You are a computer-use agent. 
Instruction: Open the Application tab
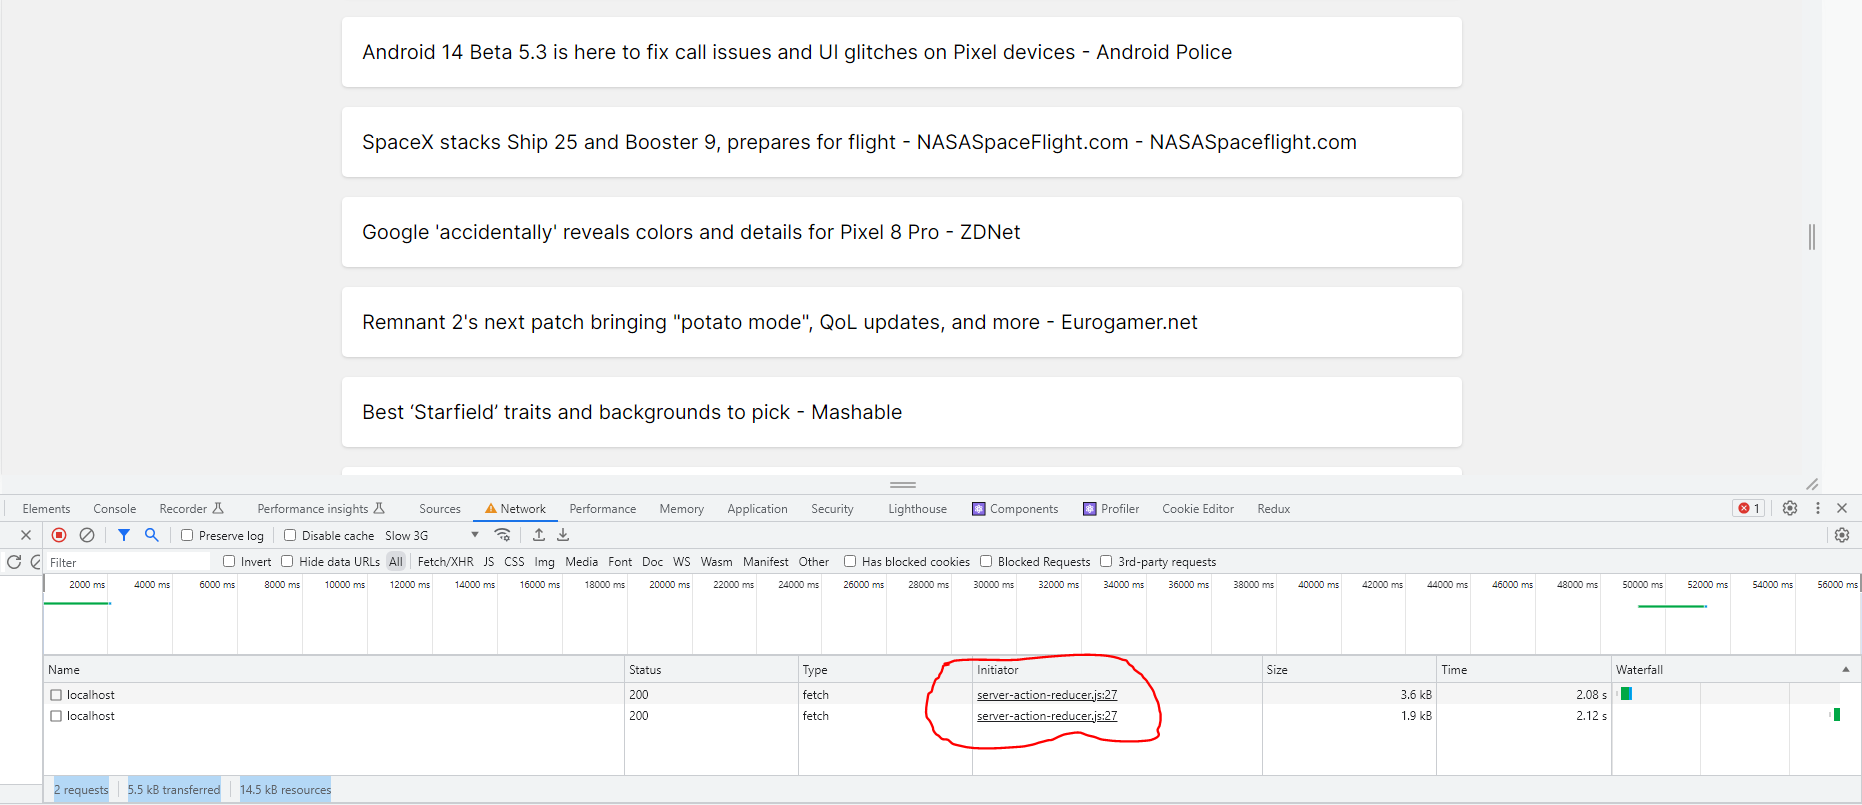[757, 509]
